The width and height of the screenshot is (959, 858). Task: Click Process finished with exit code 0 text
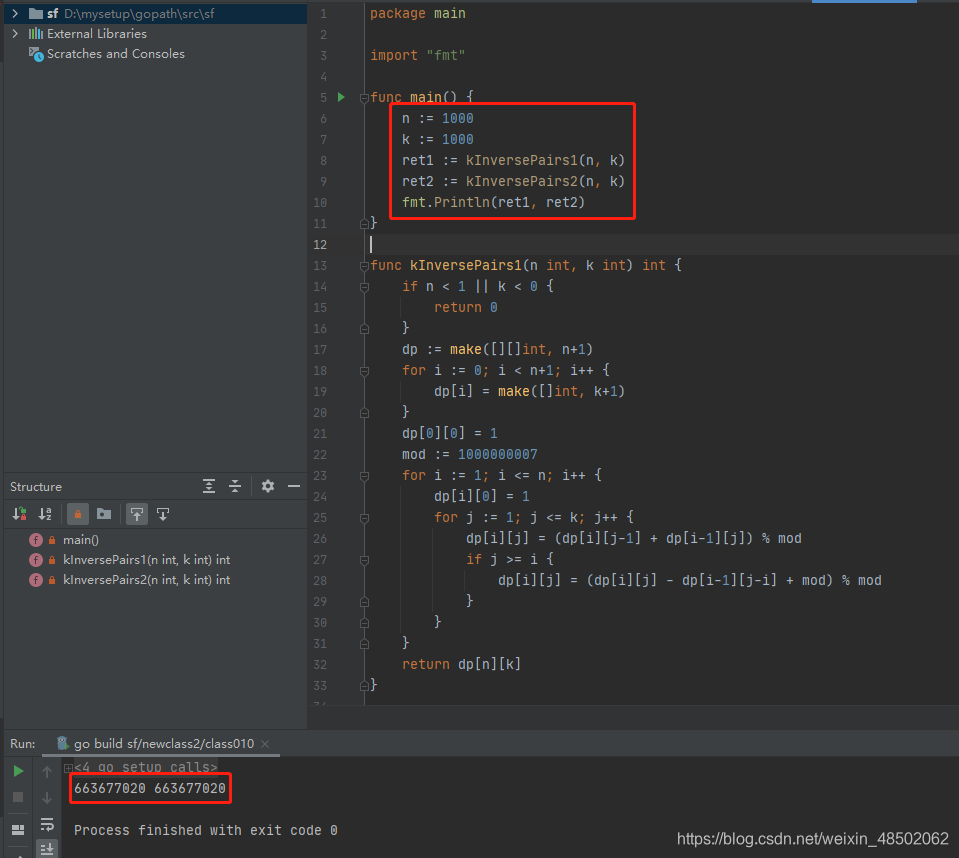(x=206, y=830)
